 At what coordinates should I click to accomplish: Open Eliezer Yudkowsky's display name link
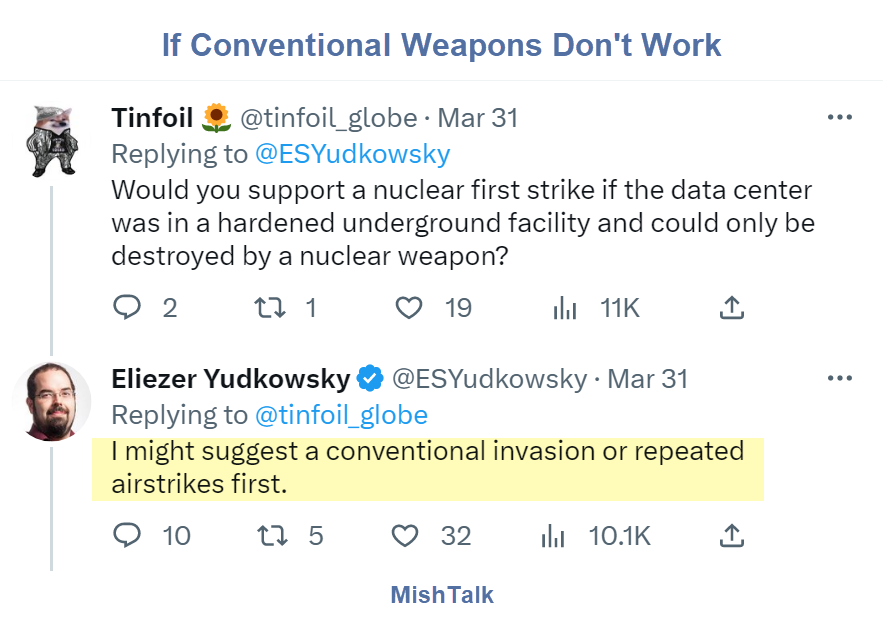pyautogui.click(x=231, y=379)
